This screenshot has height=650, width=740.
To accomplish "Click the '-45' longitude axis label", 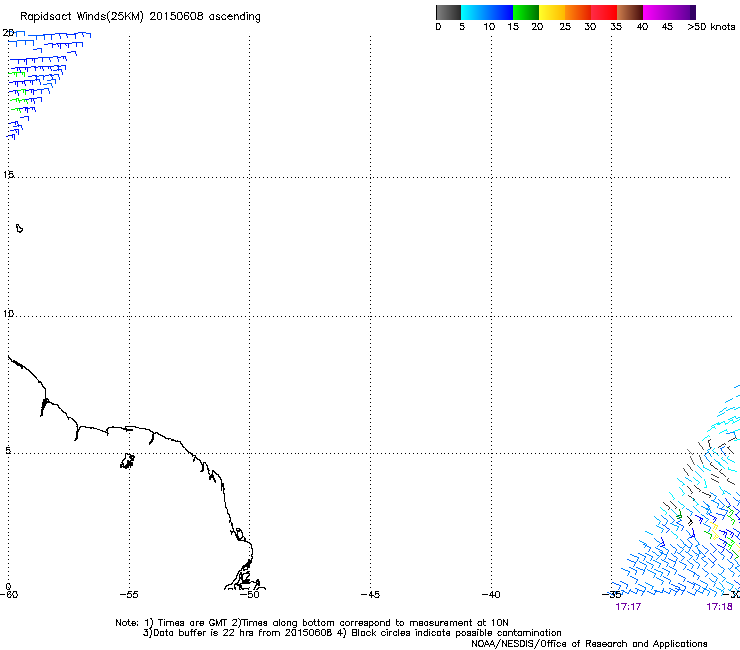I will [370, 594].
